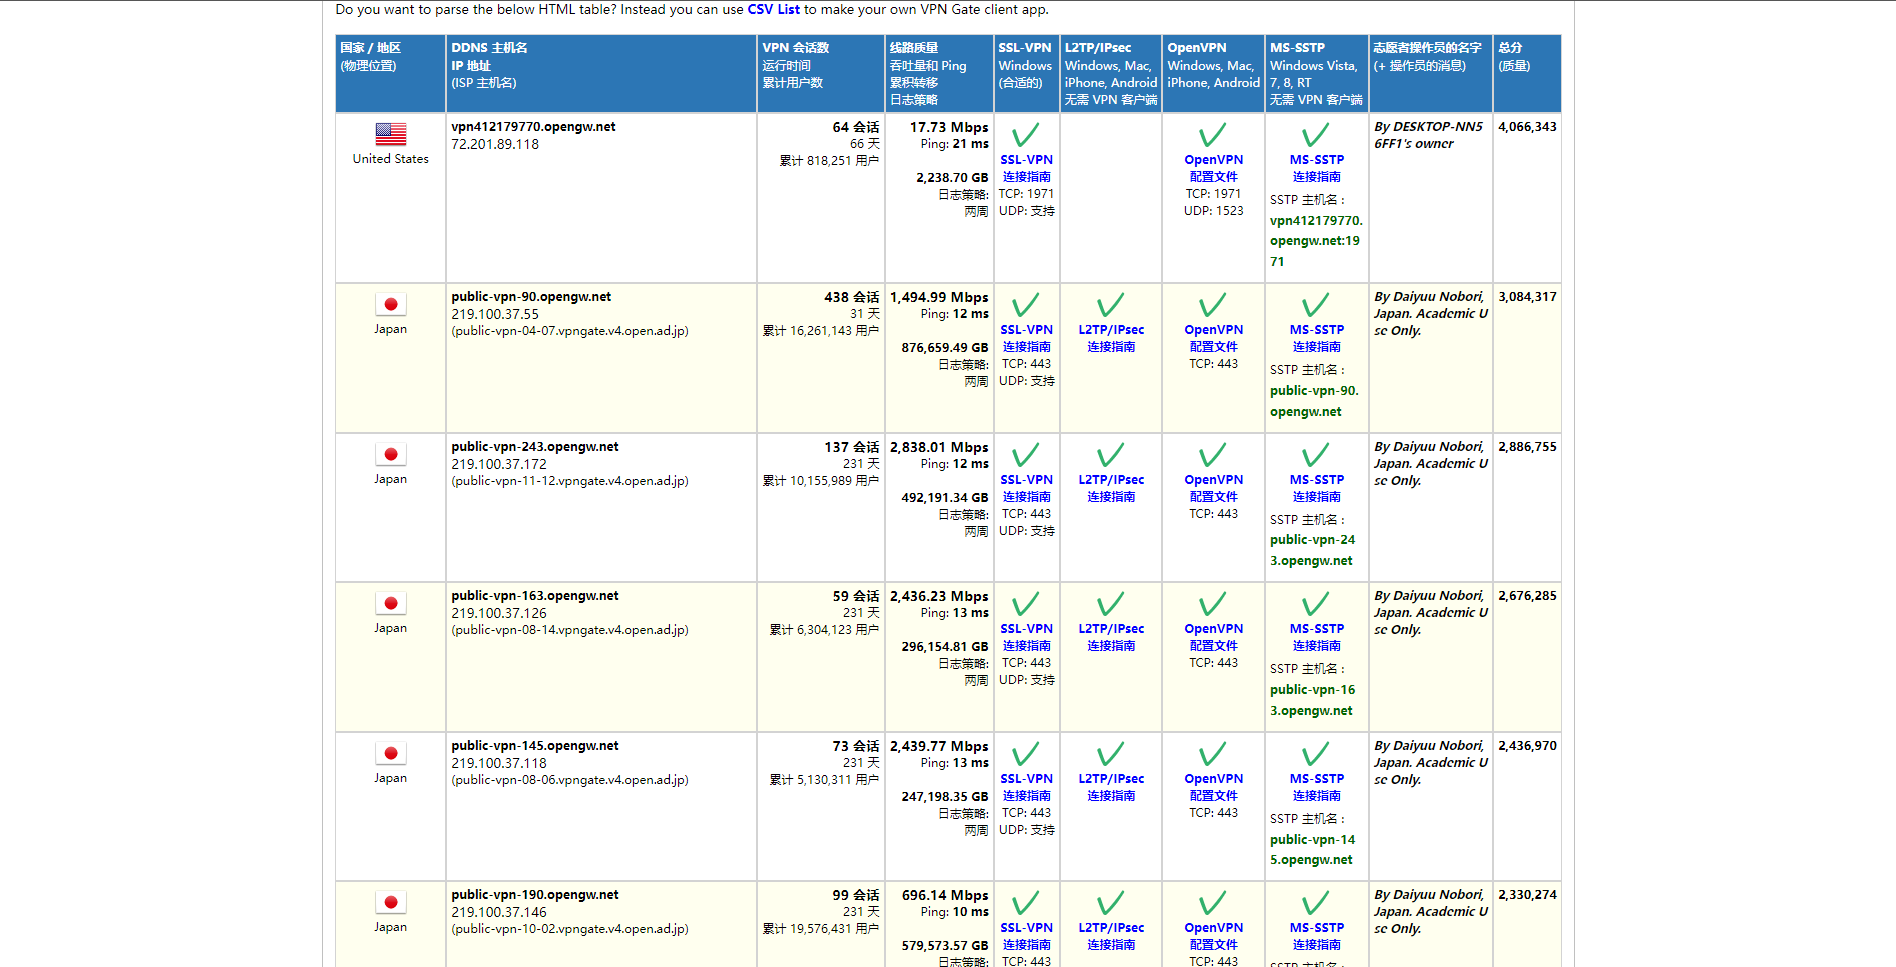1896x967 pixels.
Task: Click line speed 2,838.01 Mbps
Action: pos(939,447)
